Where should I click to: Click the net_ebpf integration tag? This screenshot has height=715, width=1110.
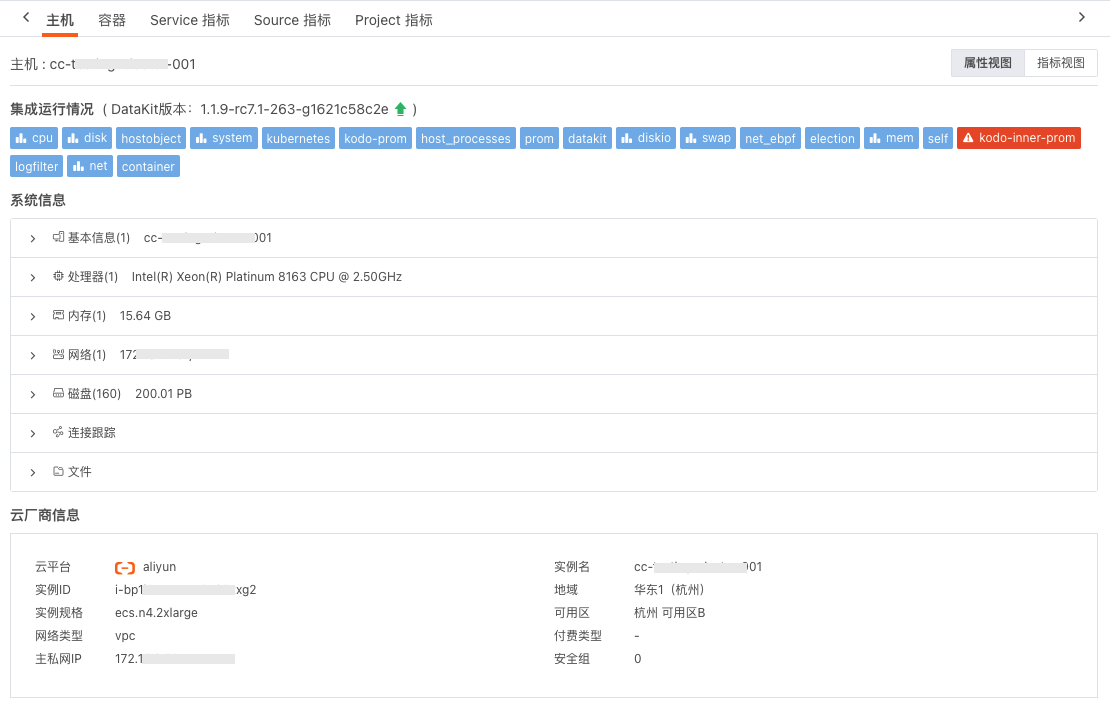click(x=770, y=138)
